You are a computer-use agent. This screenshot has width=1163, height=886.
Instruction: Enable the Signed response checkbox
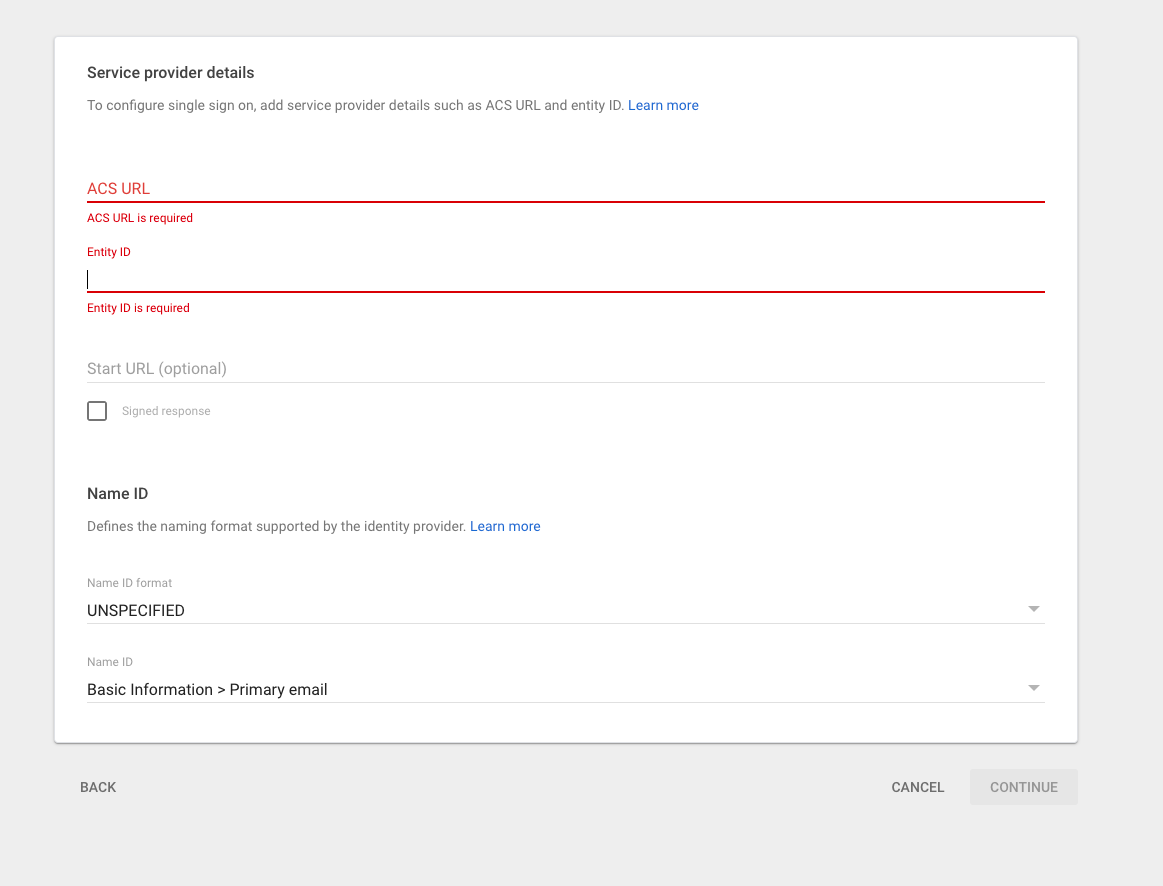click(96, 410)
